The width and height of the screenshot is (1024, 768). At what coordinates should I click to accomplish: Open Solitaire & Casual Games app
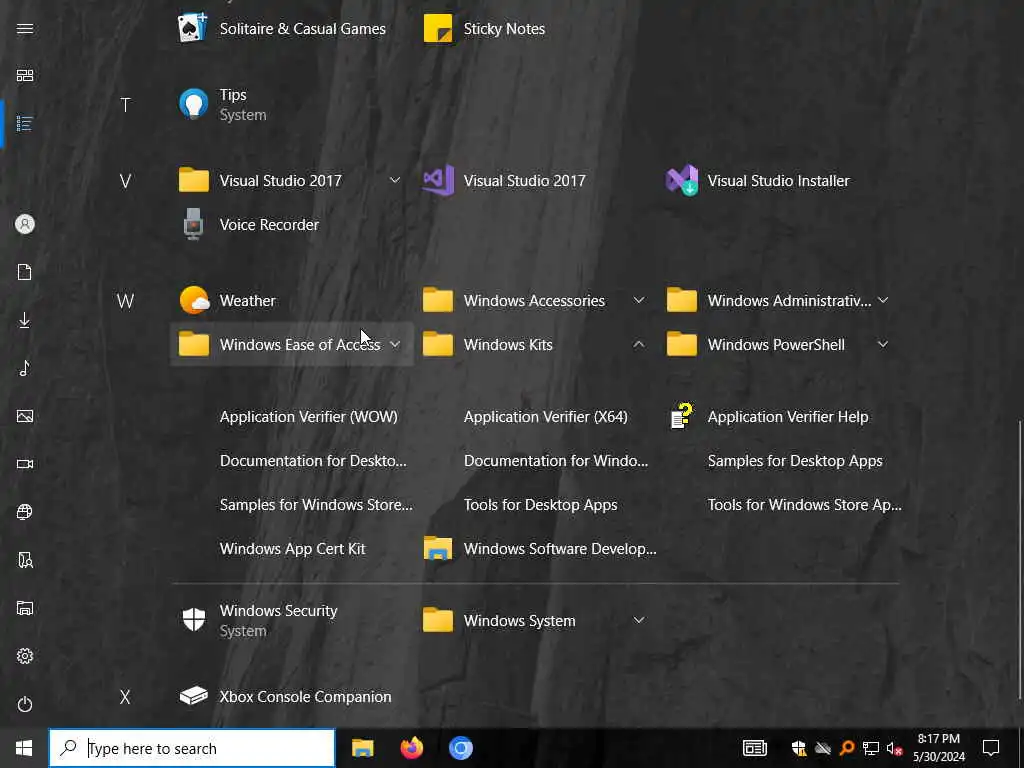[291, 29]
